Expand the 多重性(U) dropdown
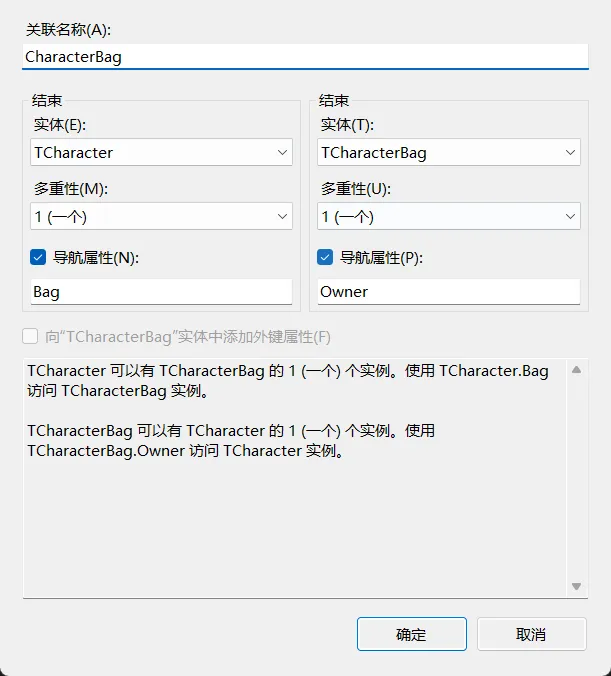This screenshot has width=611, height=676. pyautogui.click(x=448, y=216)
